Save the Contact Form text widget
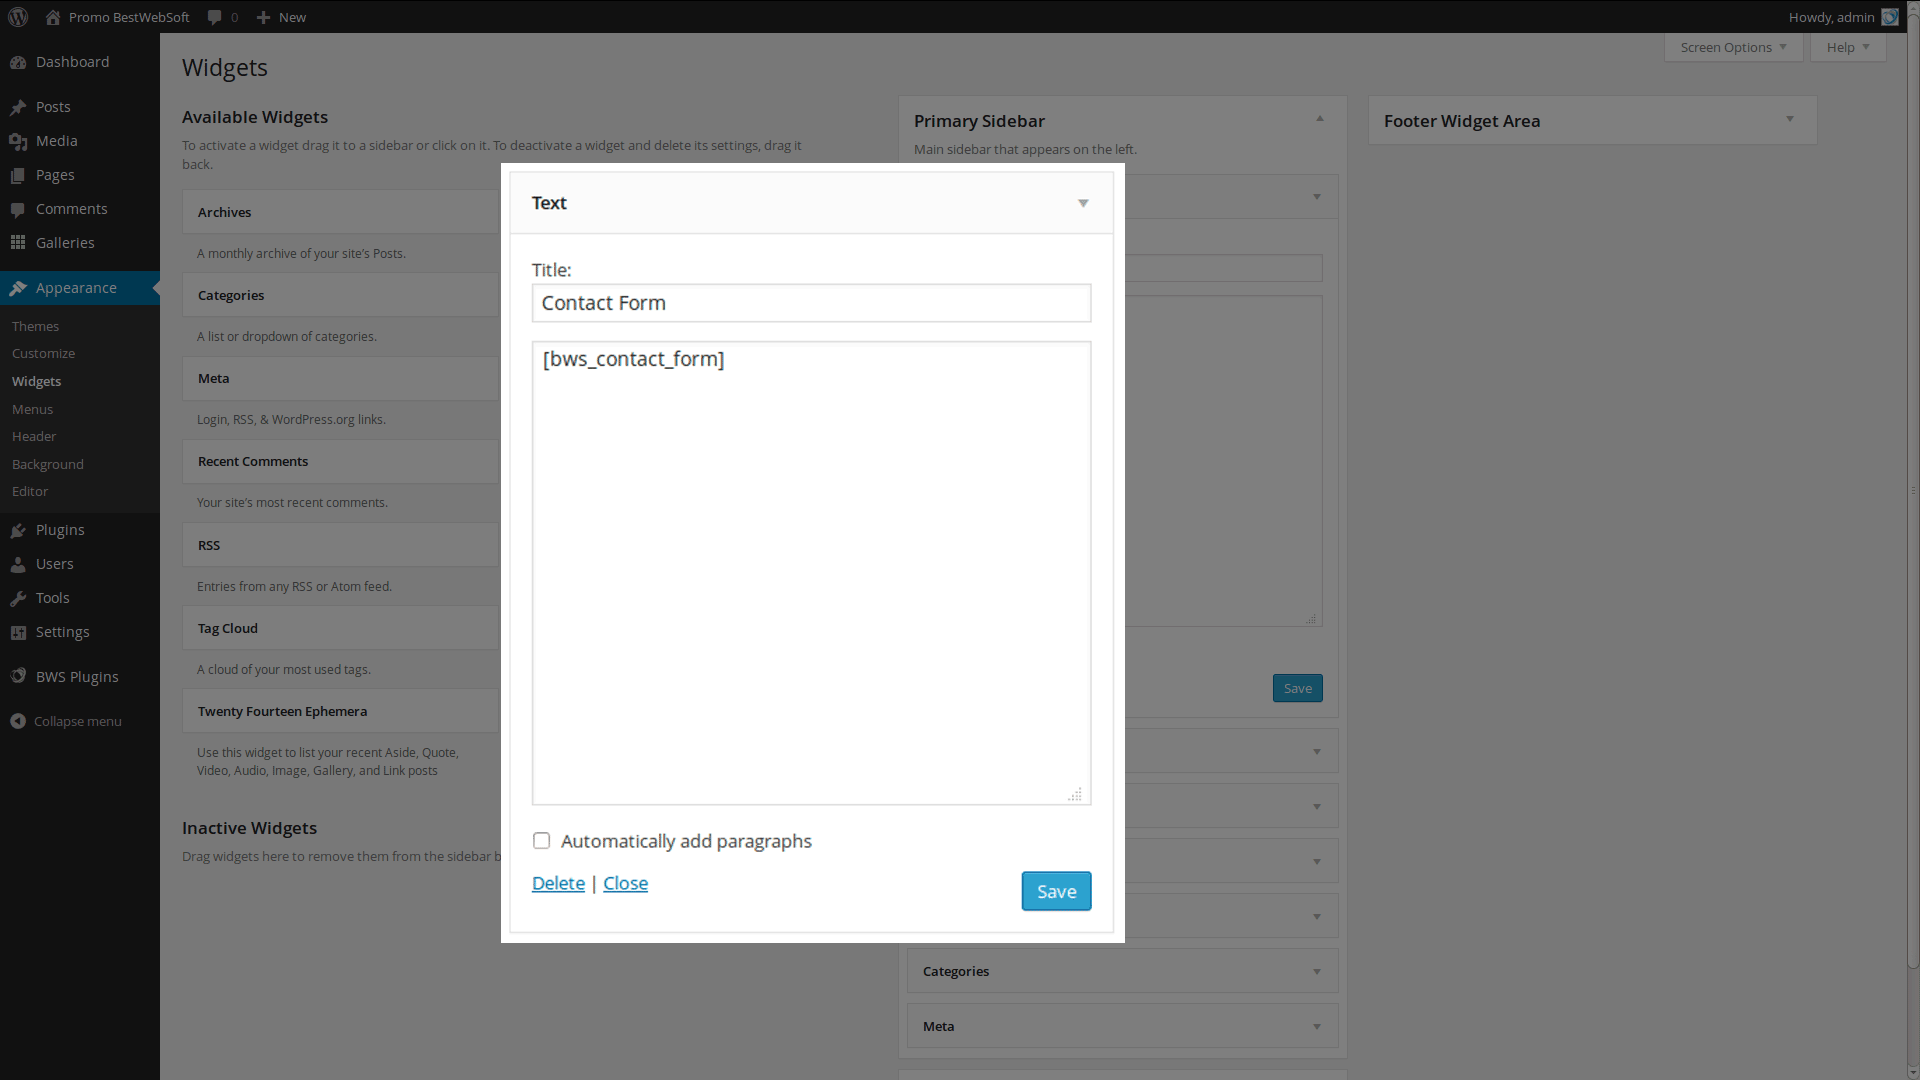The height and width of the screenshot is (1080, 1920). (x=1056, y=891)
